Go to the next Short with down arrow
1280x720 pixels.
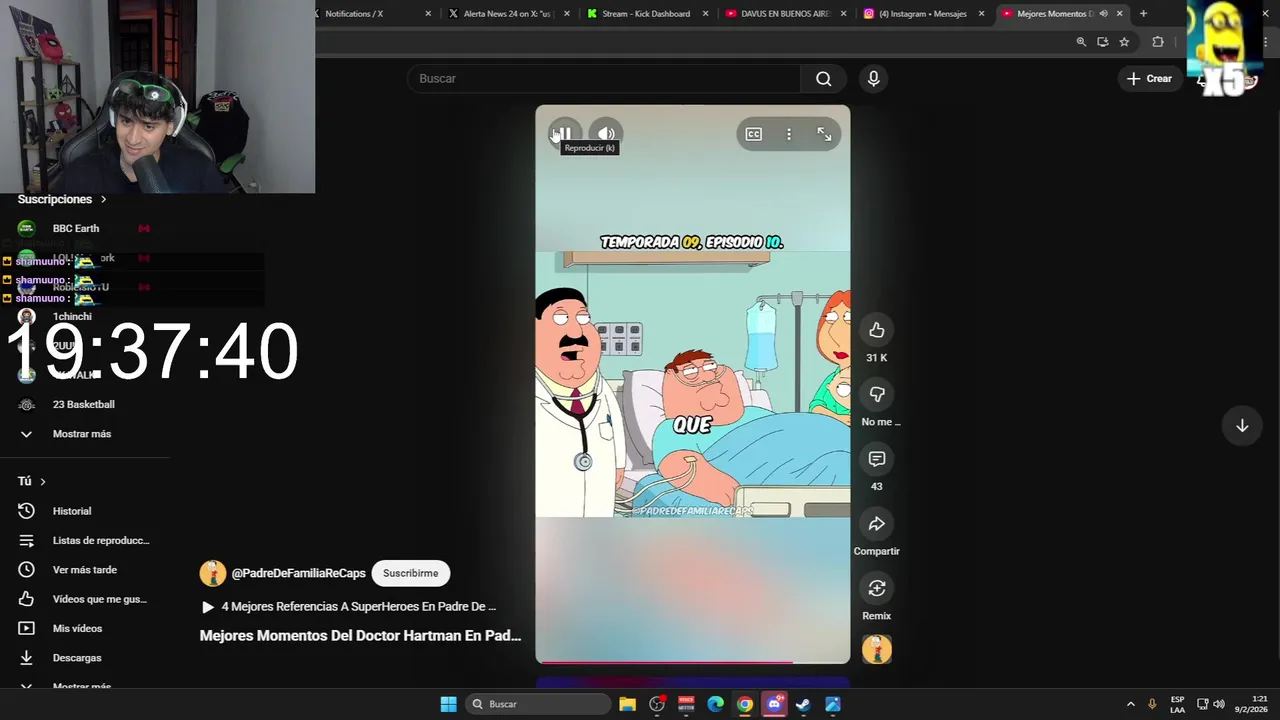1242,426
